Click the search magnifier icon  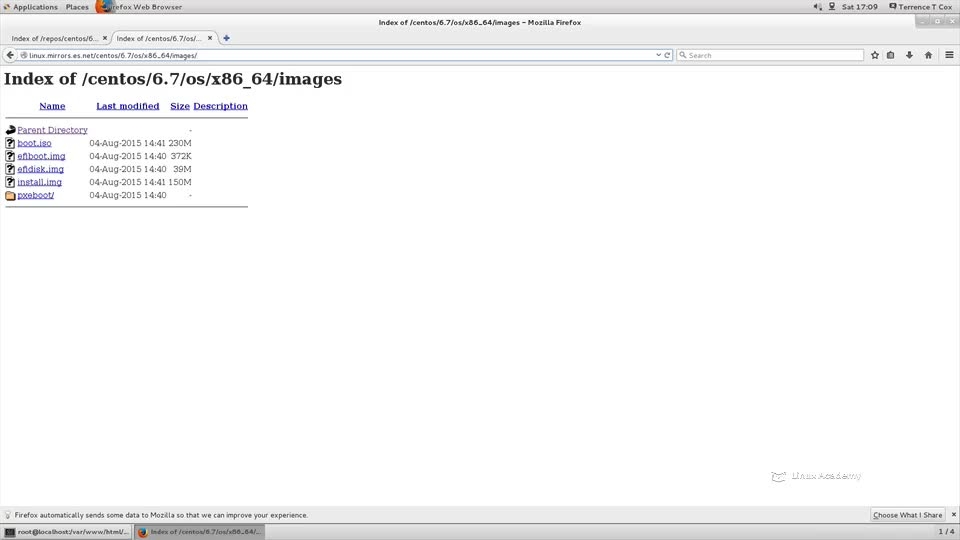683,55
